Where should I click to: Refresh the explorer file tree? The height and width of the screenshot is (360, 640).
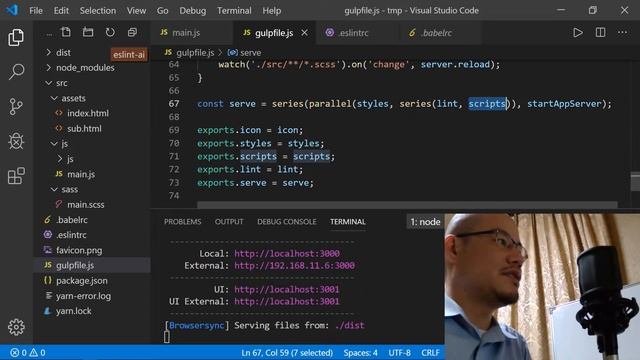(110, 32)
